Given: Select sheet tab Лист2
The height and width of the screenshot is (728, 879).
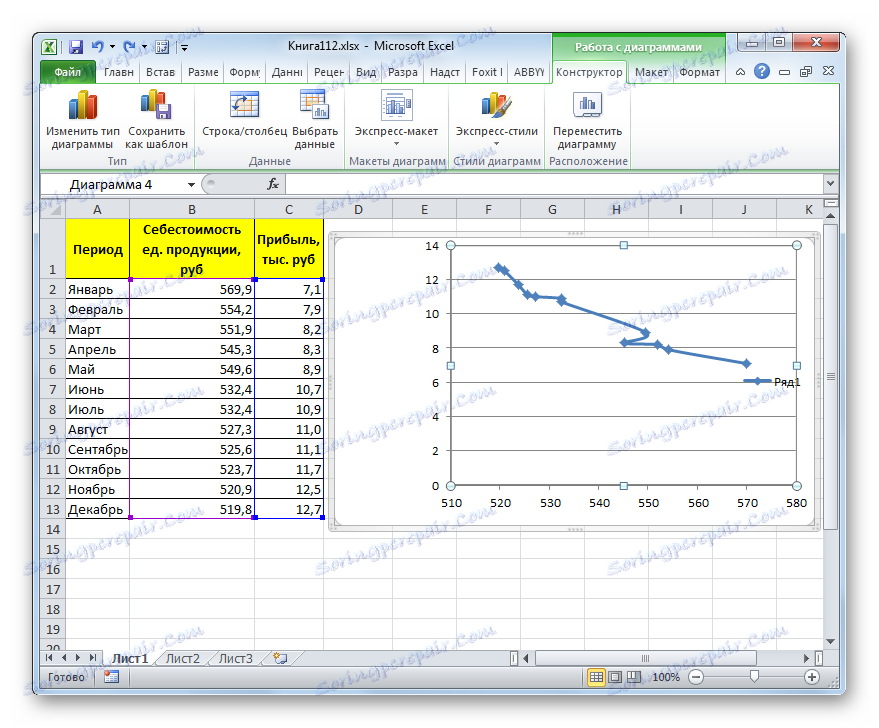Looking at the screenshot, I should click(x=183, y=659).
